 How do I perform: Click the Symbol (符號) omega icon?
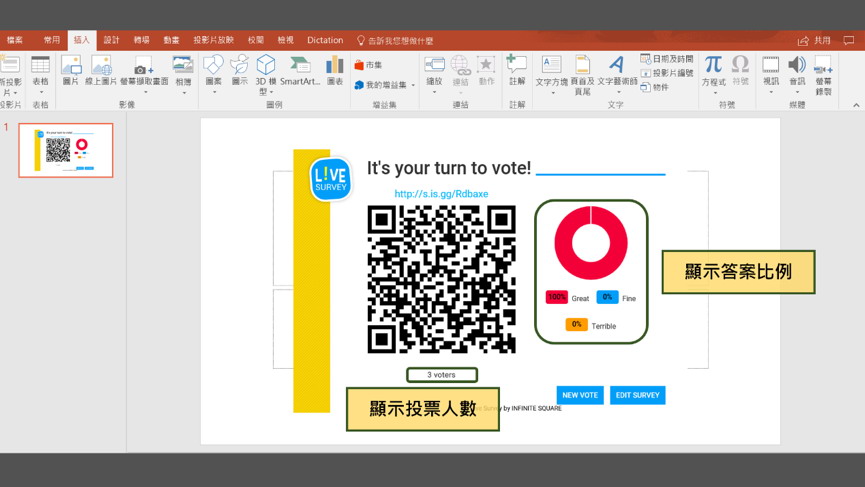(740, 64)
